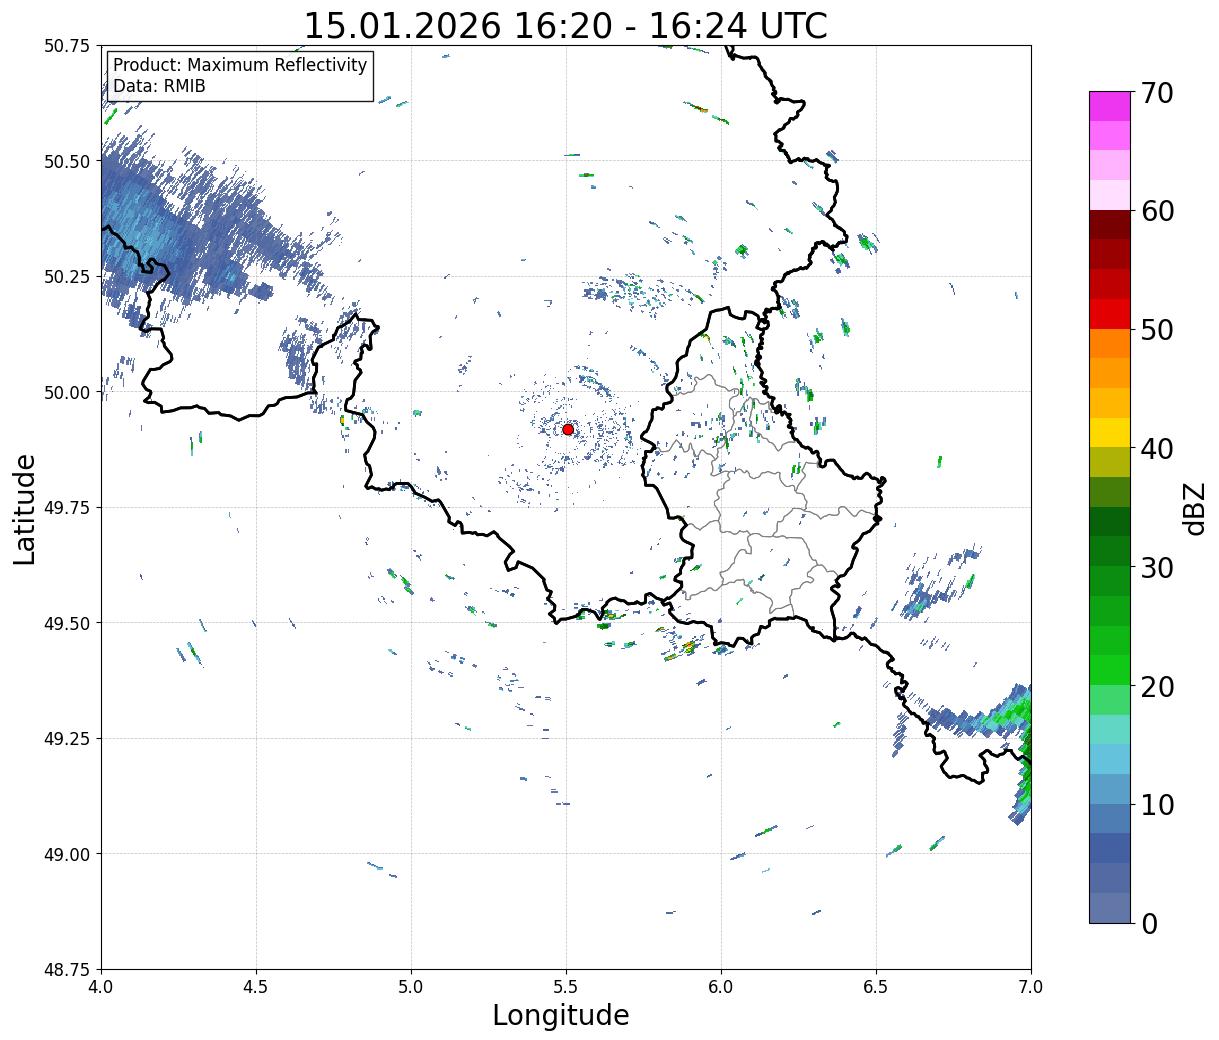
Task: Click the 7.0 longitude tick label
Action: (x=1031, y=987)
